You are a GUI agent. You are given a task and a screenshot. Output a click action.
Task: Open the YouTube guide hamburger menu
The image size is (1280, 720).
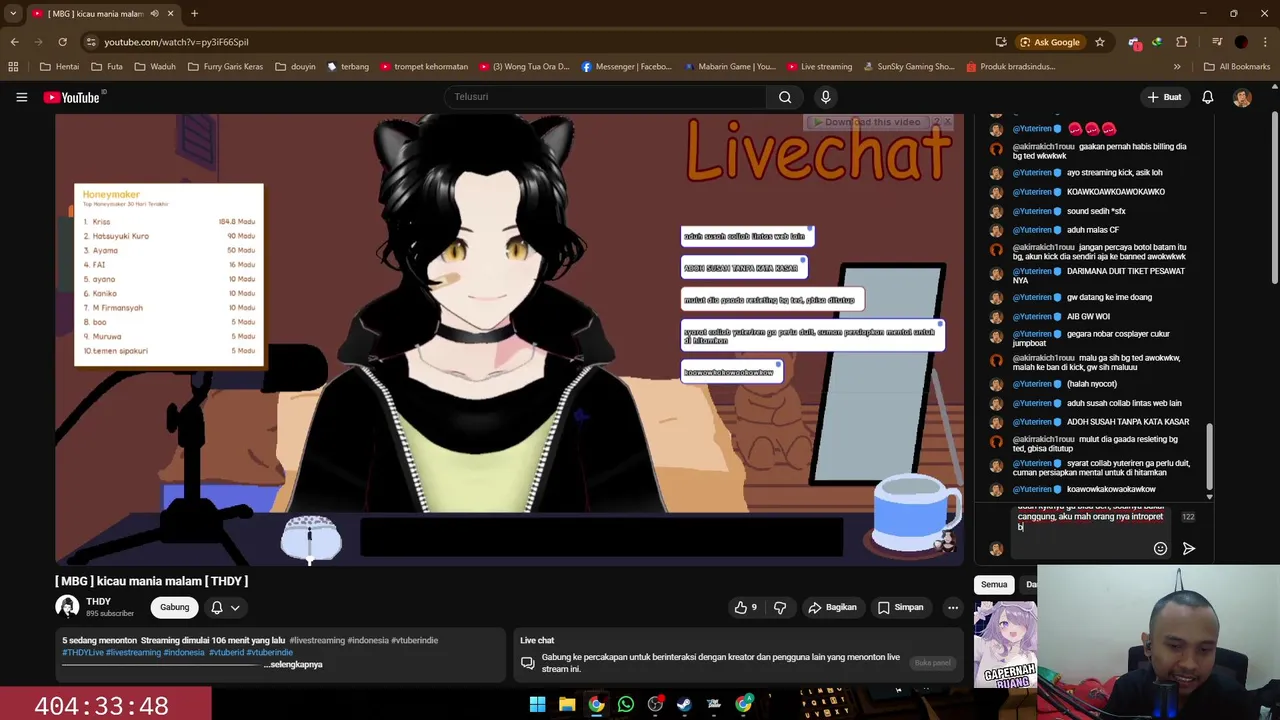point(21,97)
